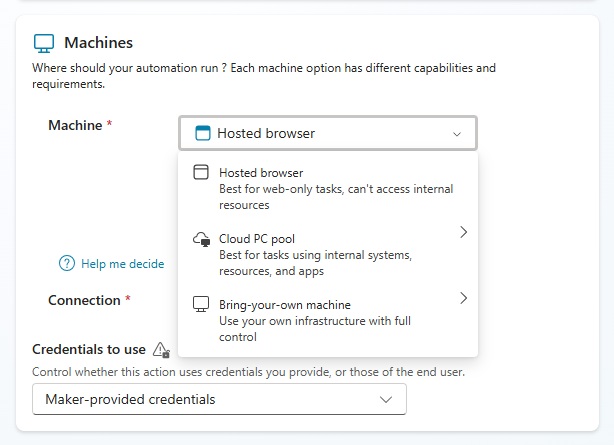
Task: Click the Credentials to use label
Action: [89, 350]
